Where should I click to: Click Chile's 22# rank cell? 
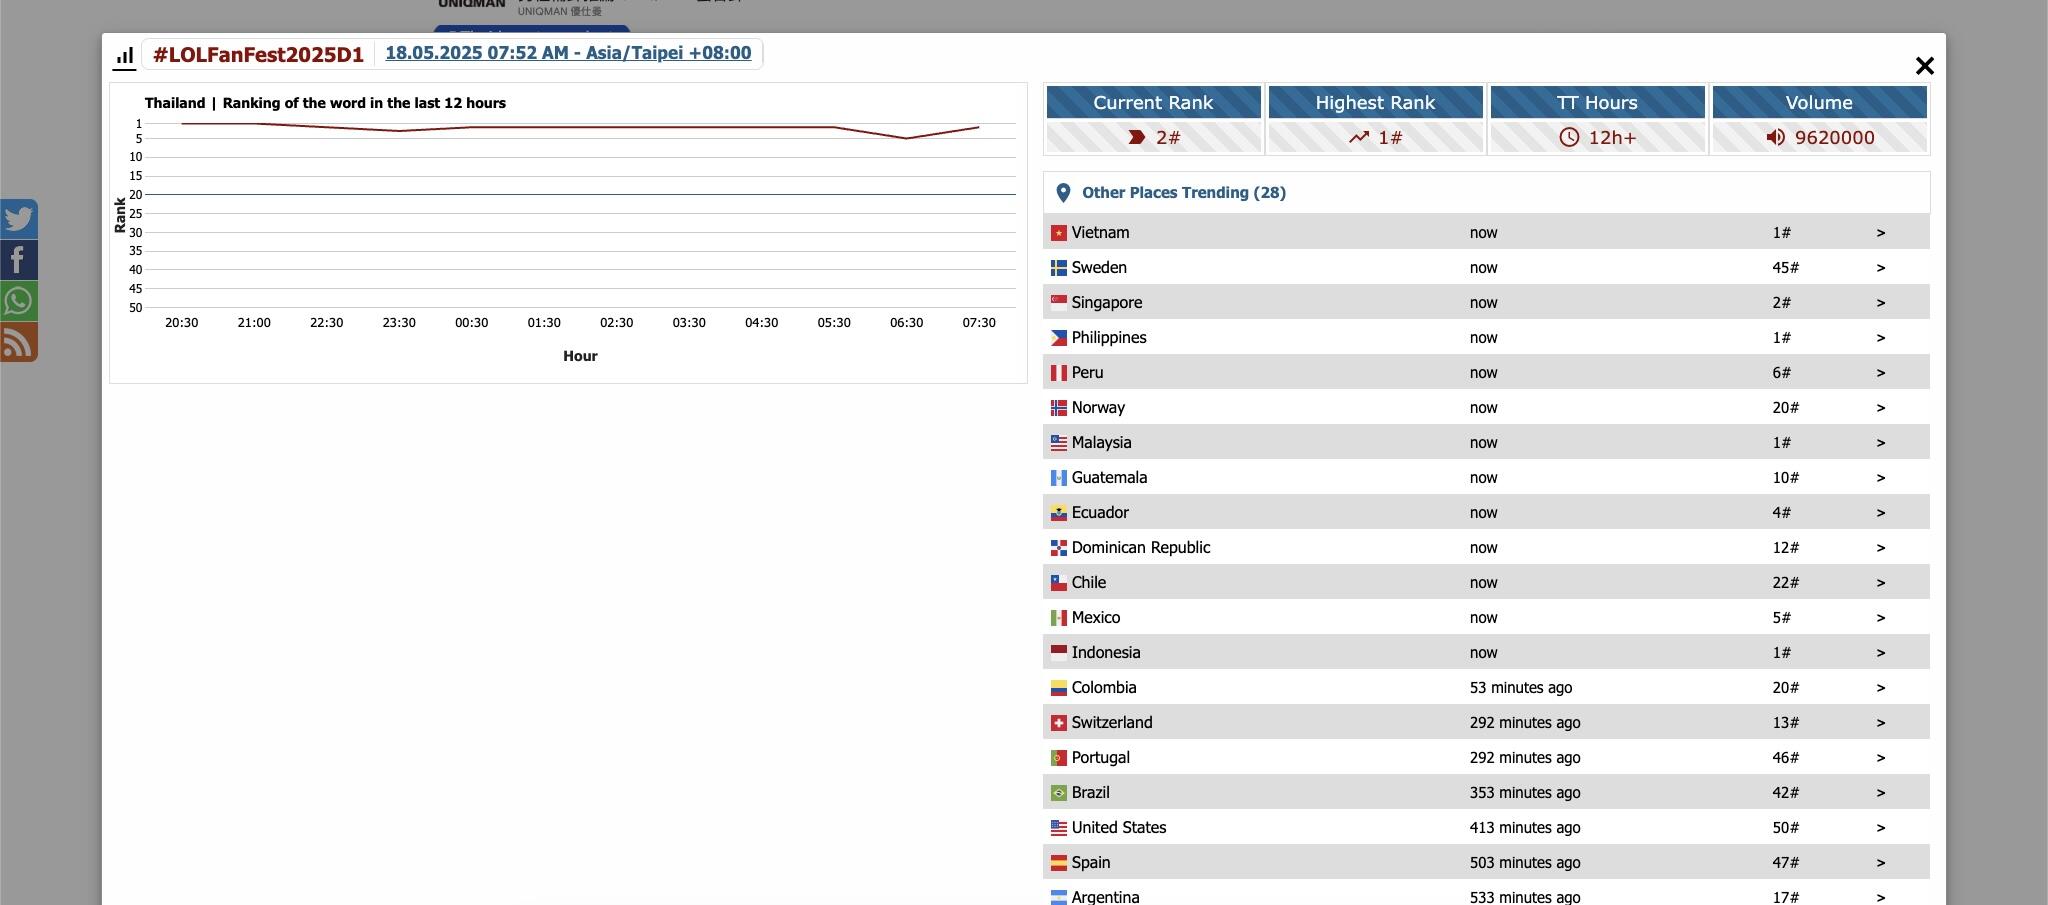(x=1785, y=583)
